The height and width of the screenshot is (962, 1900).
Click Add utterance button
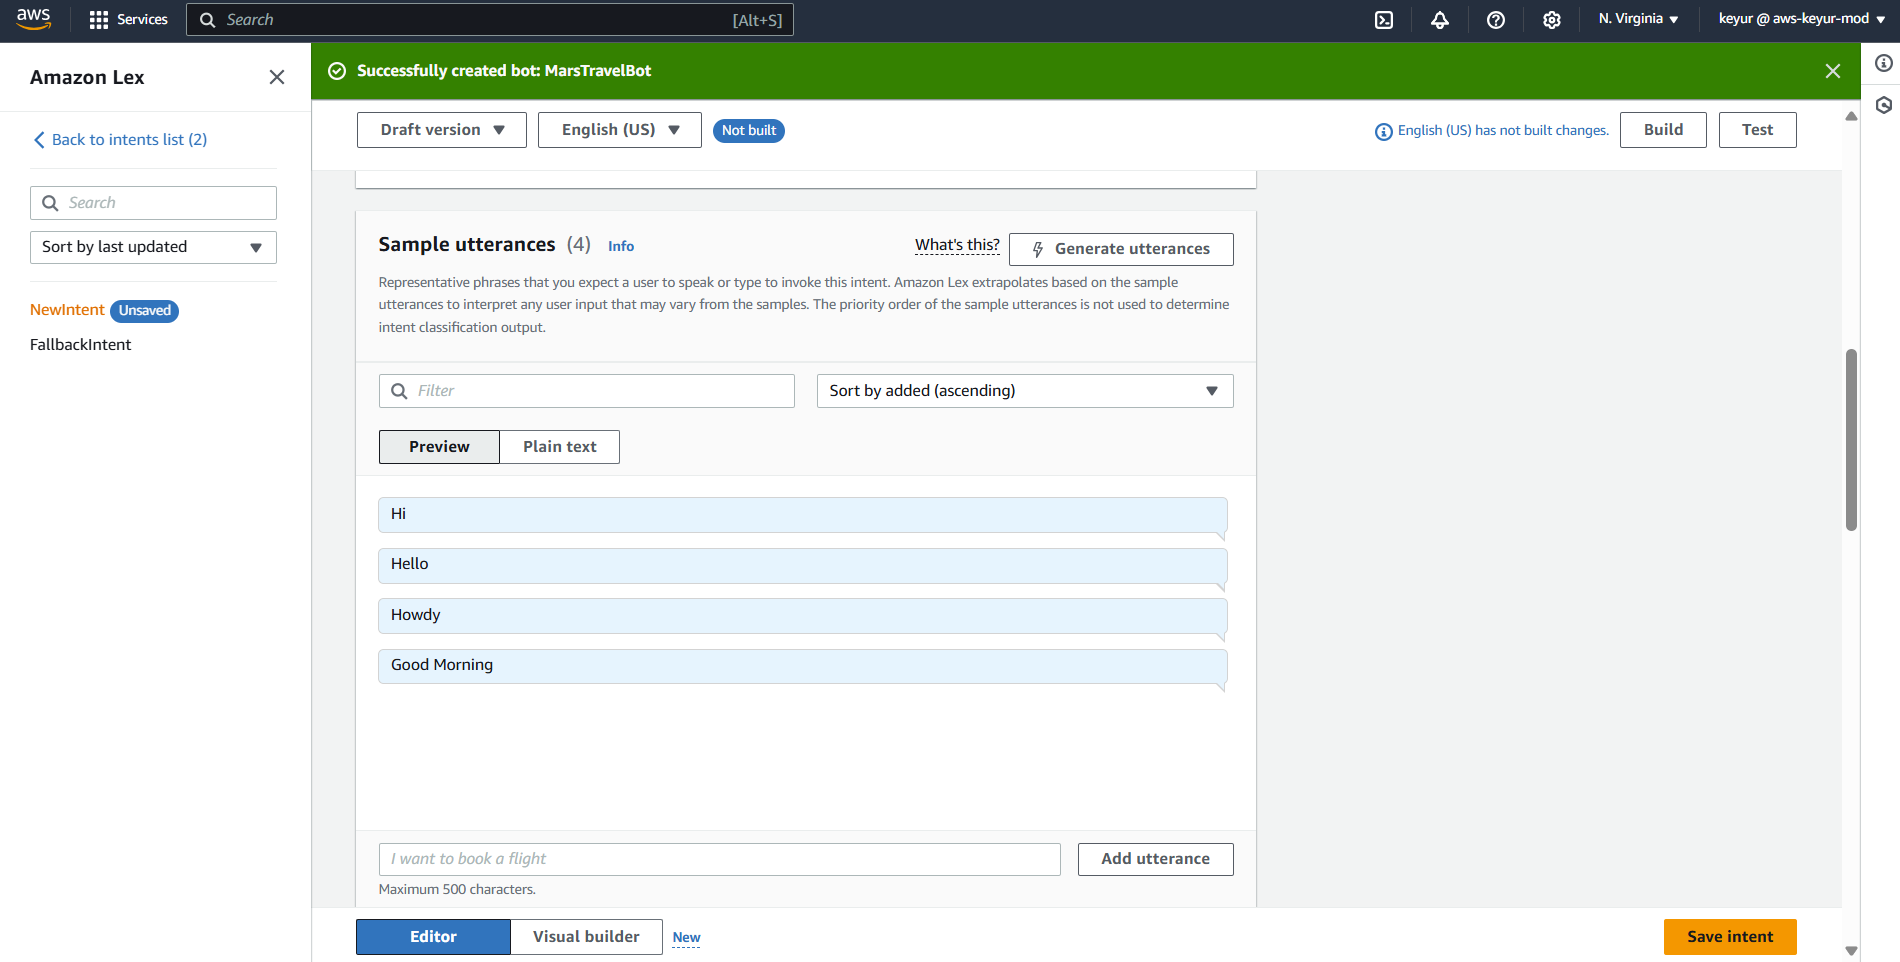pyautogui.click(x=1155, y=859)
